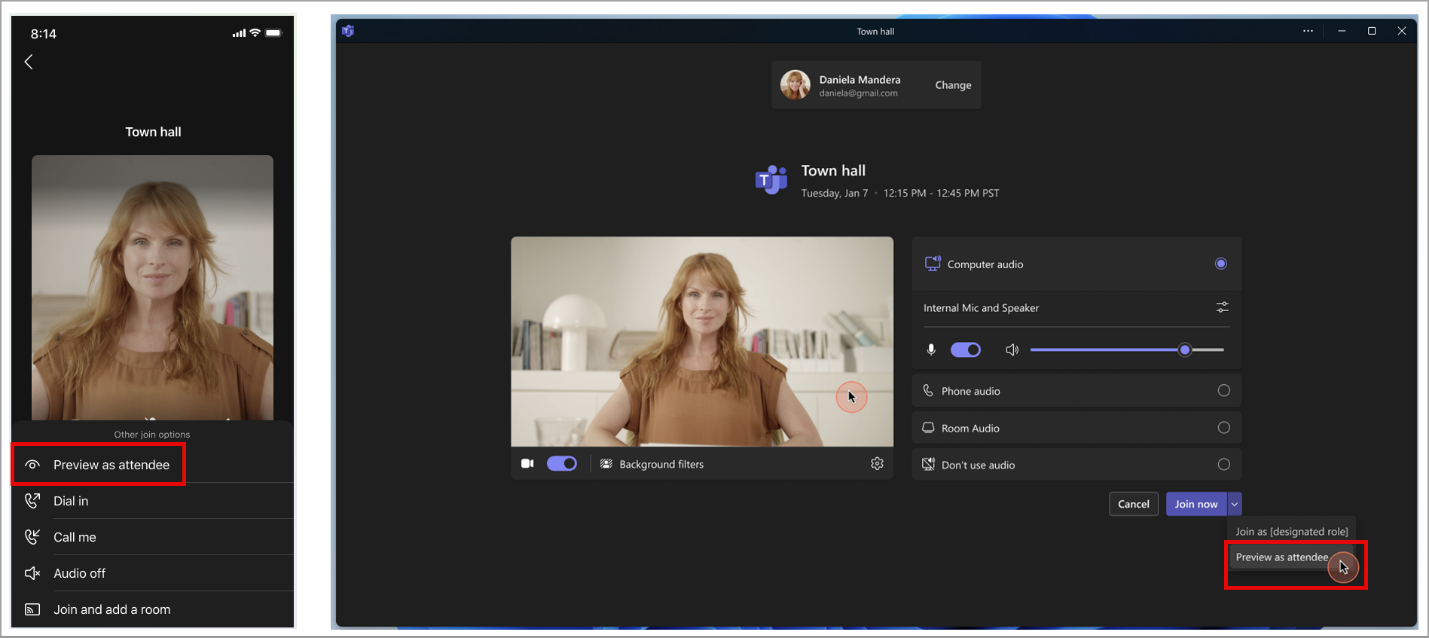
Task: Open the more options ellipsis in the title bar
Action: click(1308, 31)
